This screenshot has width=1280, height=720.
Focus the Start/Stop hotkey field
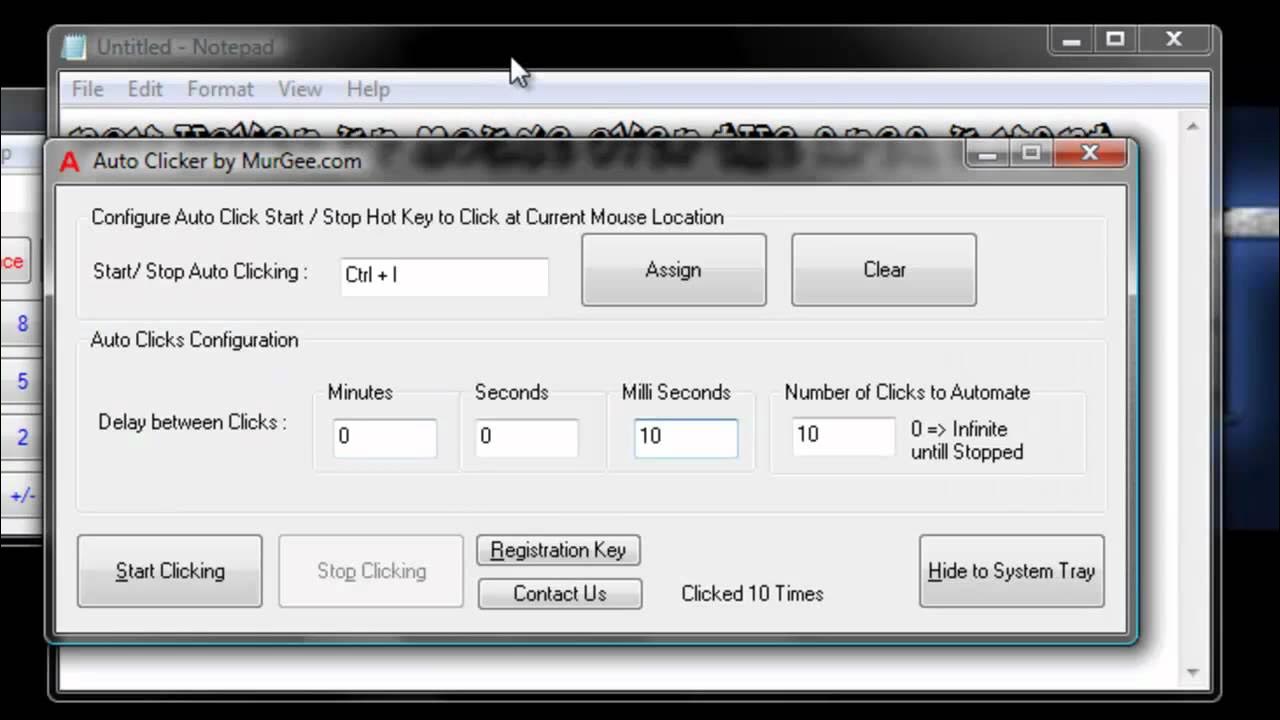coord(444,275)
